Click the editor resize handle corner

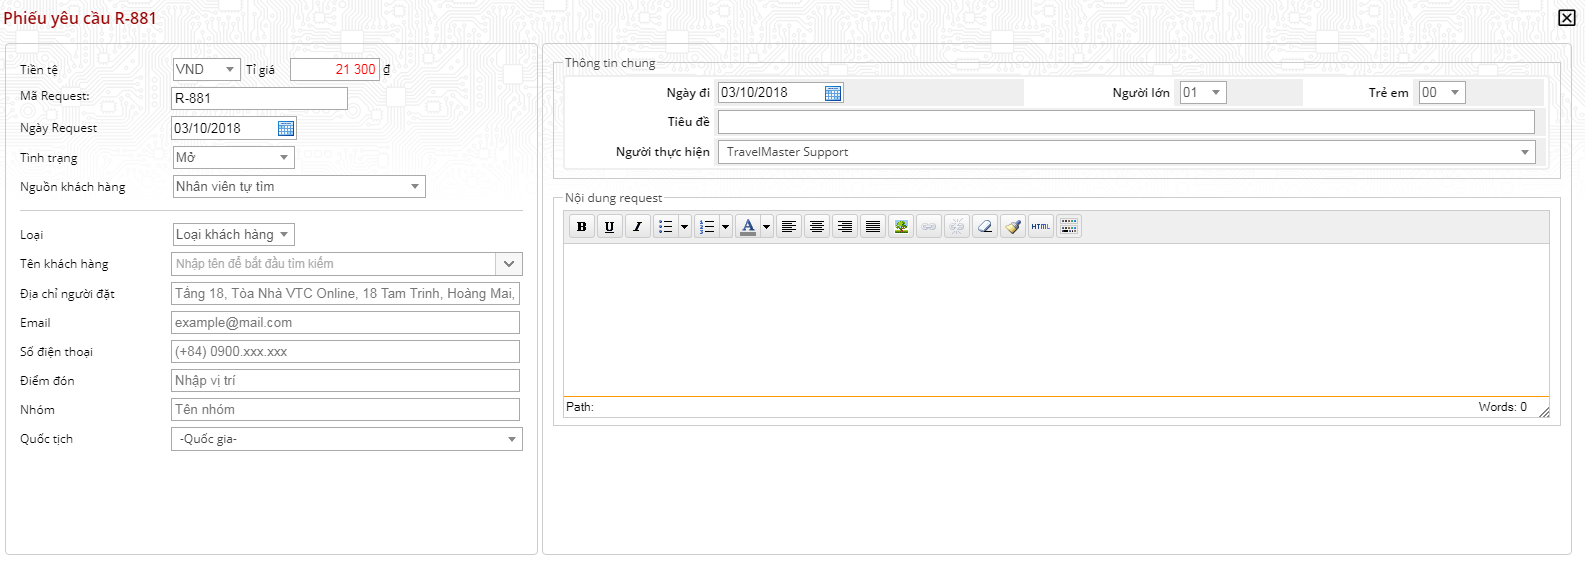(1544, 411)
